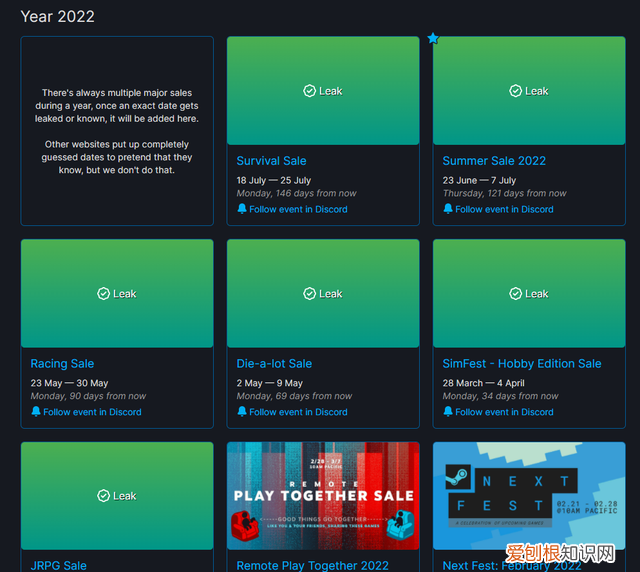Click the bell icon under Summer Sale 2022

[448, 209]
